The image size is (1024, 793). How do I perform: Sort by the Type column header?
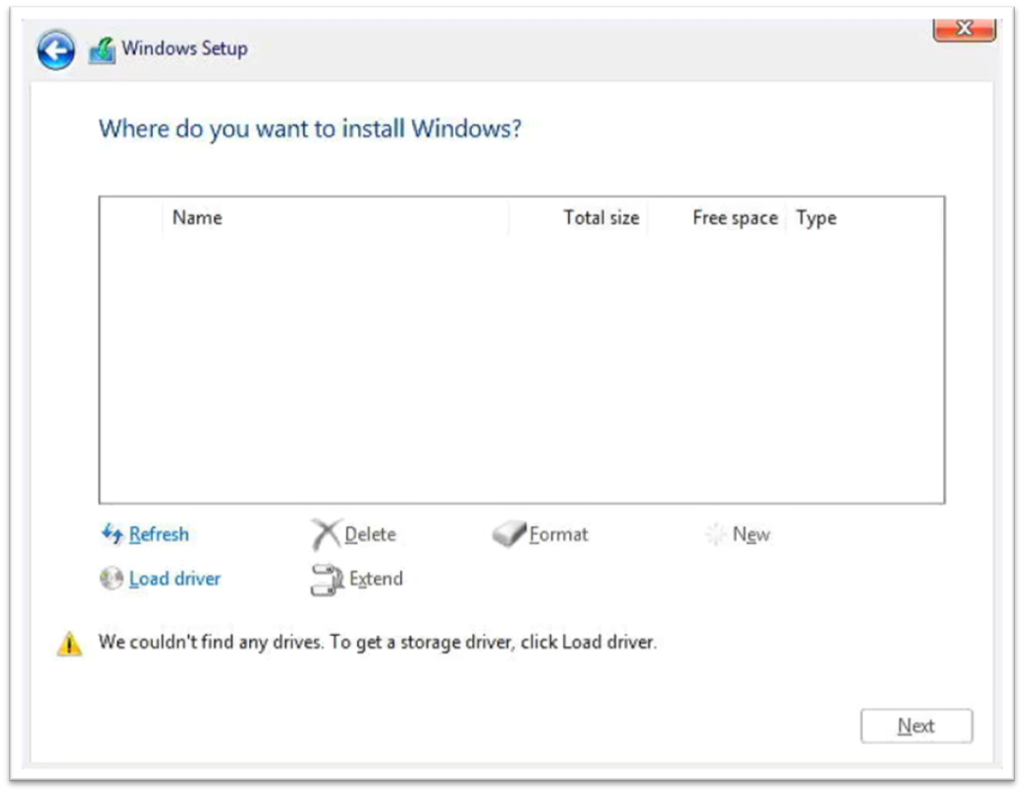click(x=816, y=218)
